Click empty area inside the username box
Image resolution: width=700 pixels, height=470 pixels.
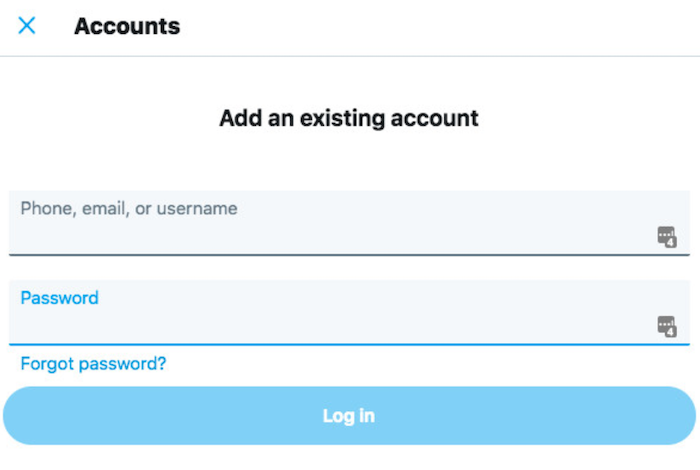click(357, 237)
